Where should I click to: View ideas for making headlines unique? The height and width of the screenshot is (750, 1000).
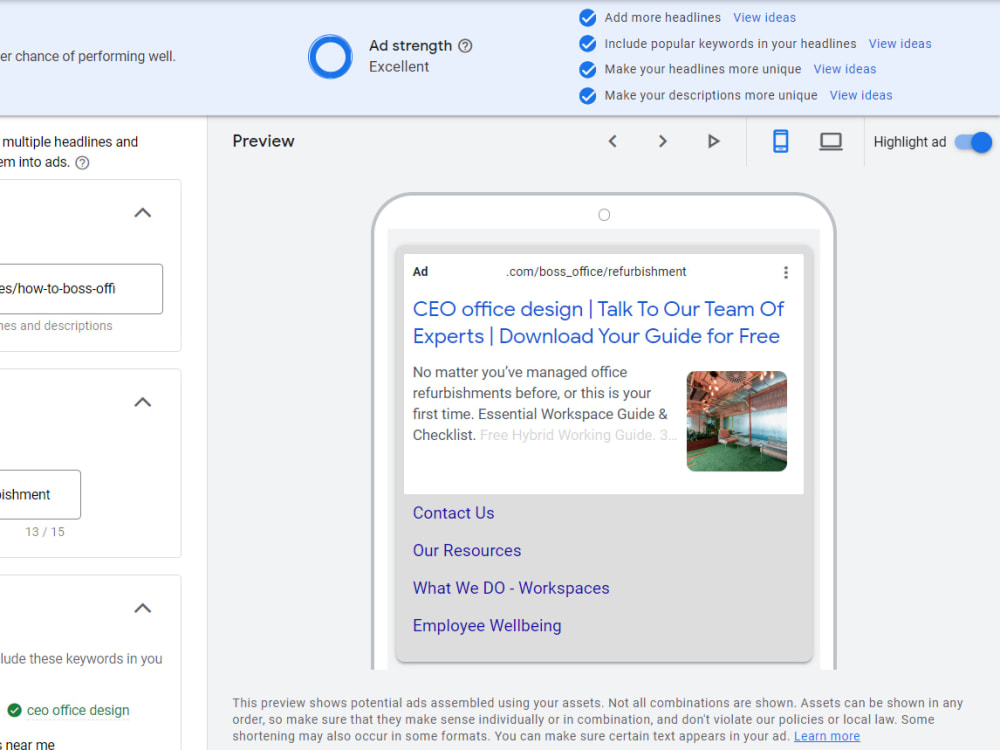844,69
